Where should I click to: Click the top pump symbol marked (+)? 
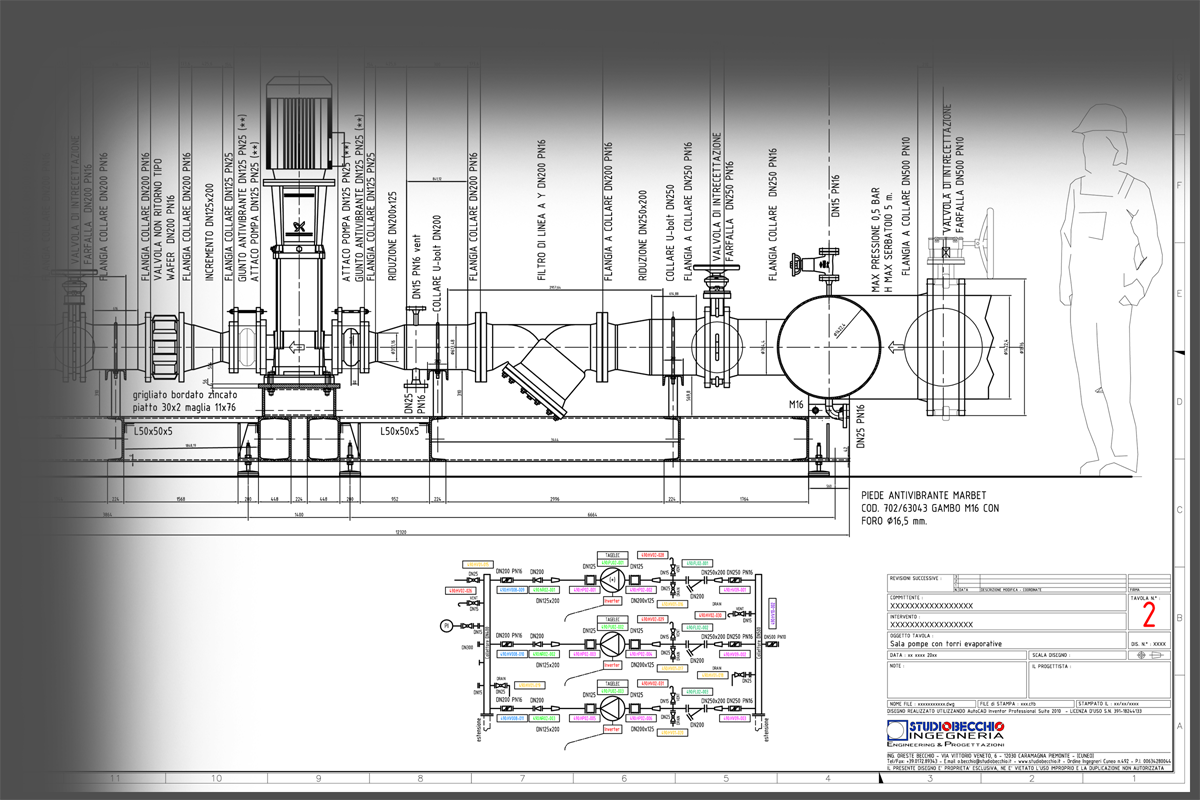(x=613, y=580)
